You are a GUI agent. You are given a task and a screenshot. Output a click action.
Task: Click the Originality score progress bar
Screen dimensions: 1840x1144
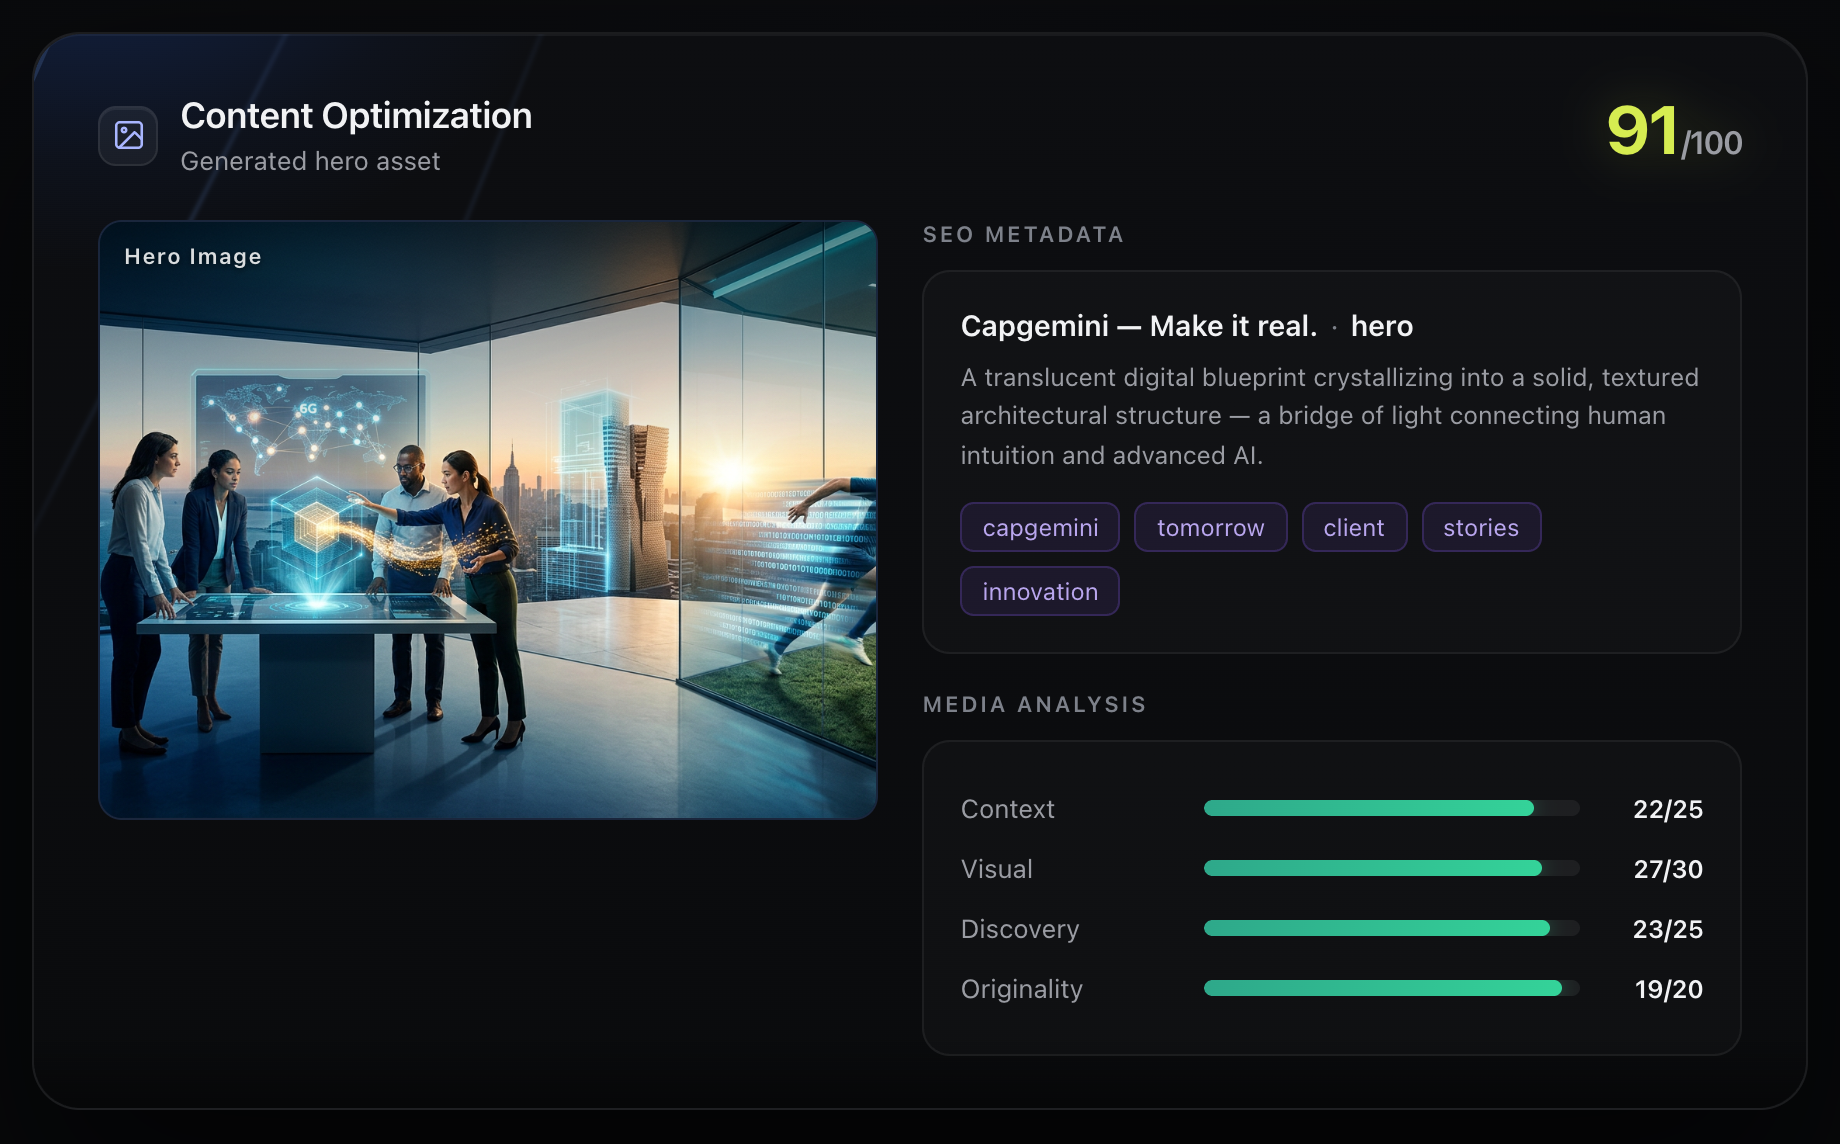(1391, 988)
